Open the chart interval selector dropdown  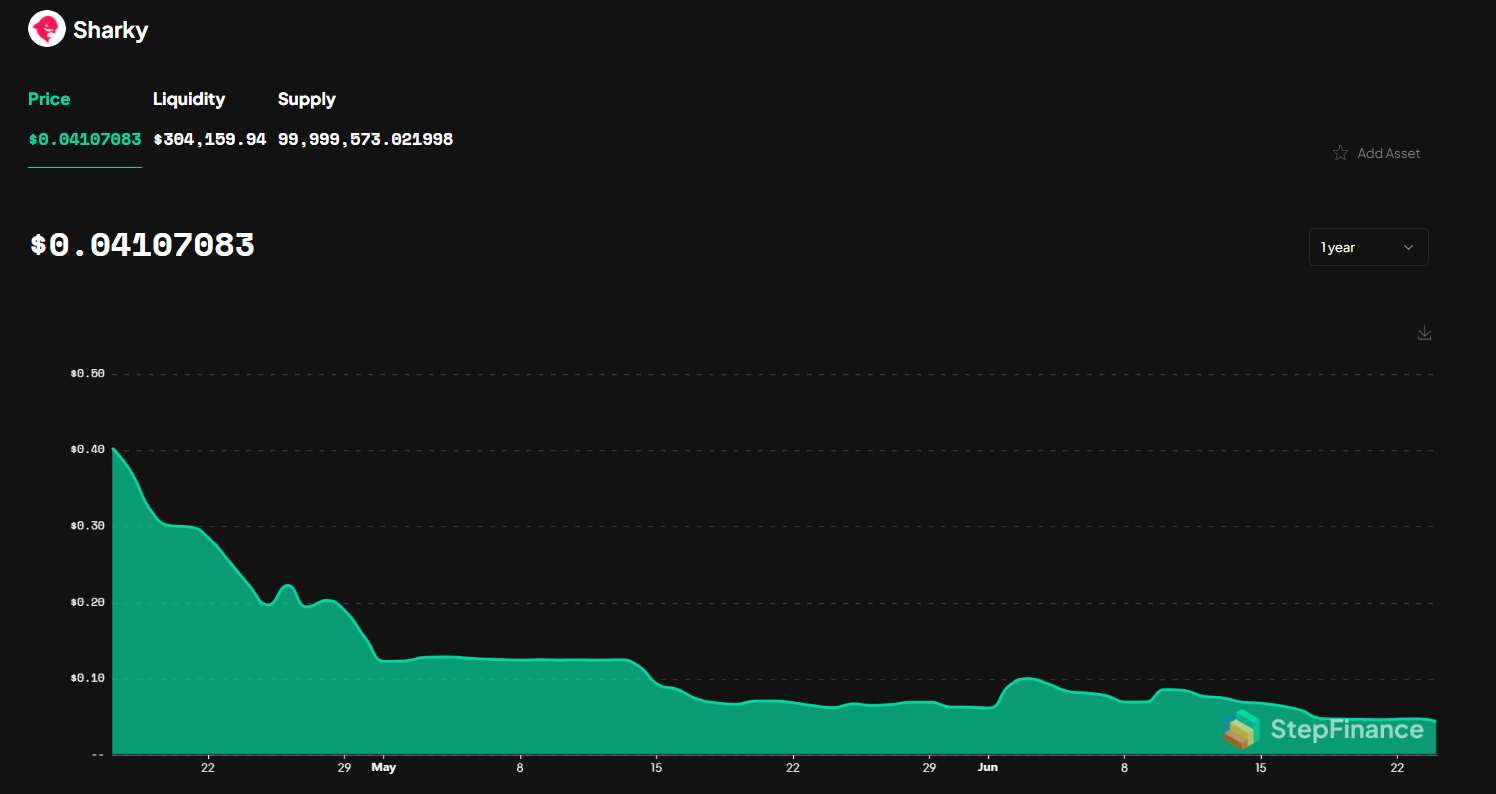tap(1368, 247)
